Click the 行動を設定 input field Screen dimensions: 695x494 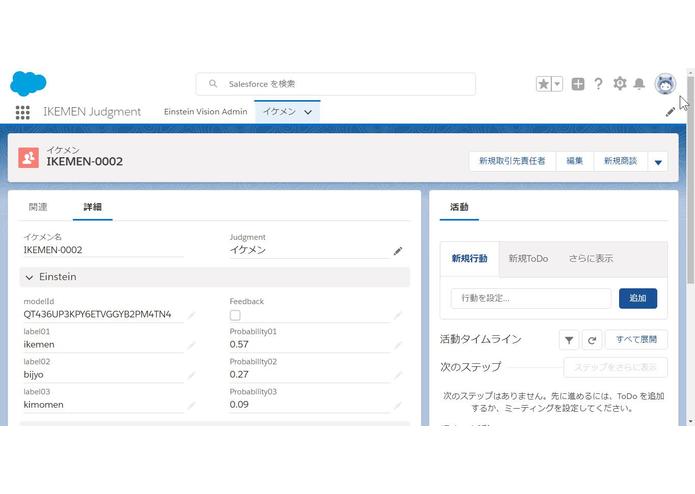click(531, 298)
